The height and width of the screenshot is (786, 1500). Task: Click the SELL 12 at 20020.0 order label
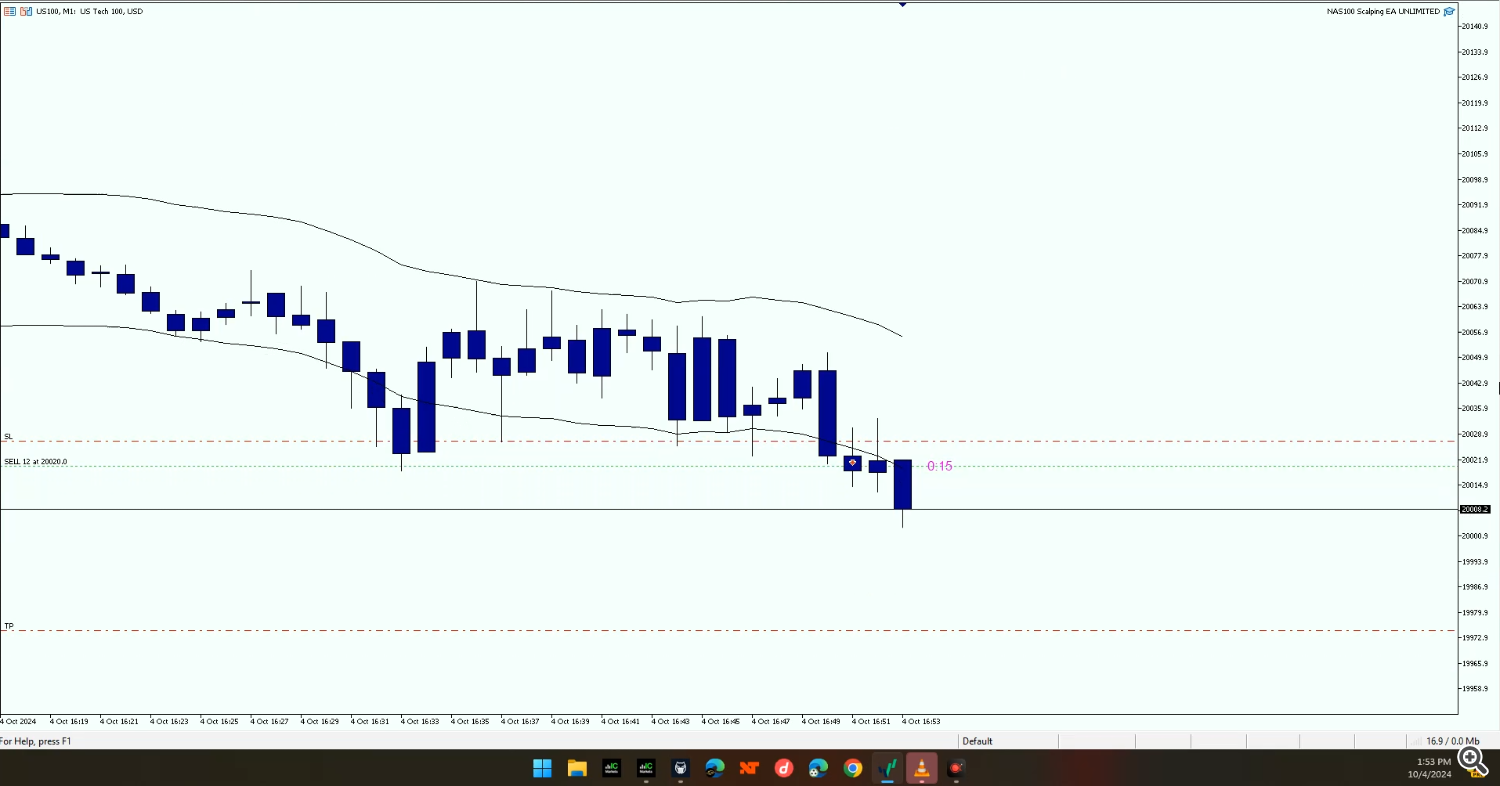[36, 461]
